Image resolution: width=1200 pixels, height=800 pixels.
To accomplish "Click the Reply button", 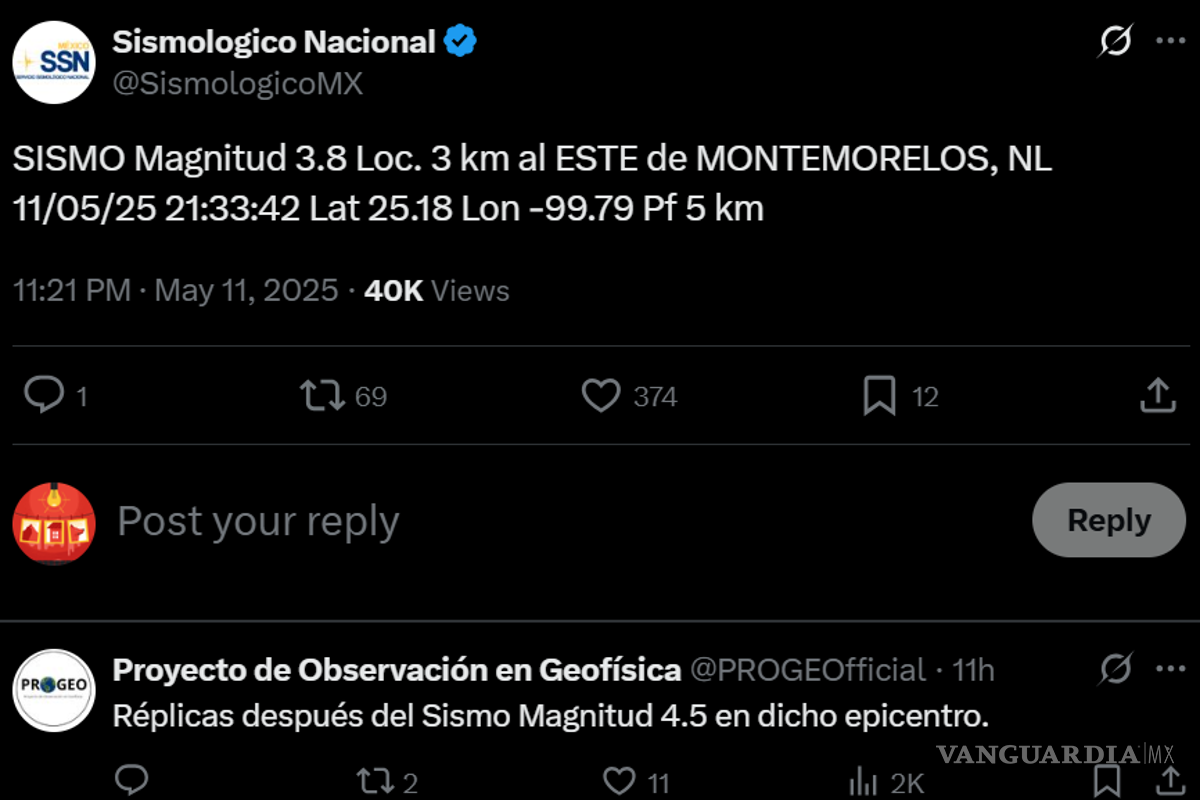I will pyautogui.click(x=1108, y=520).
